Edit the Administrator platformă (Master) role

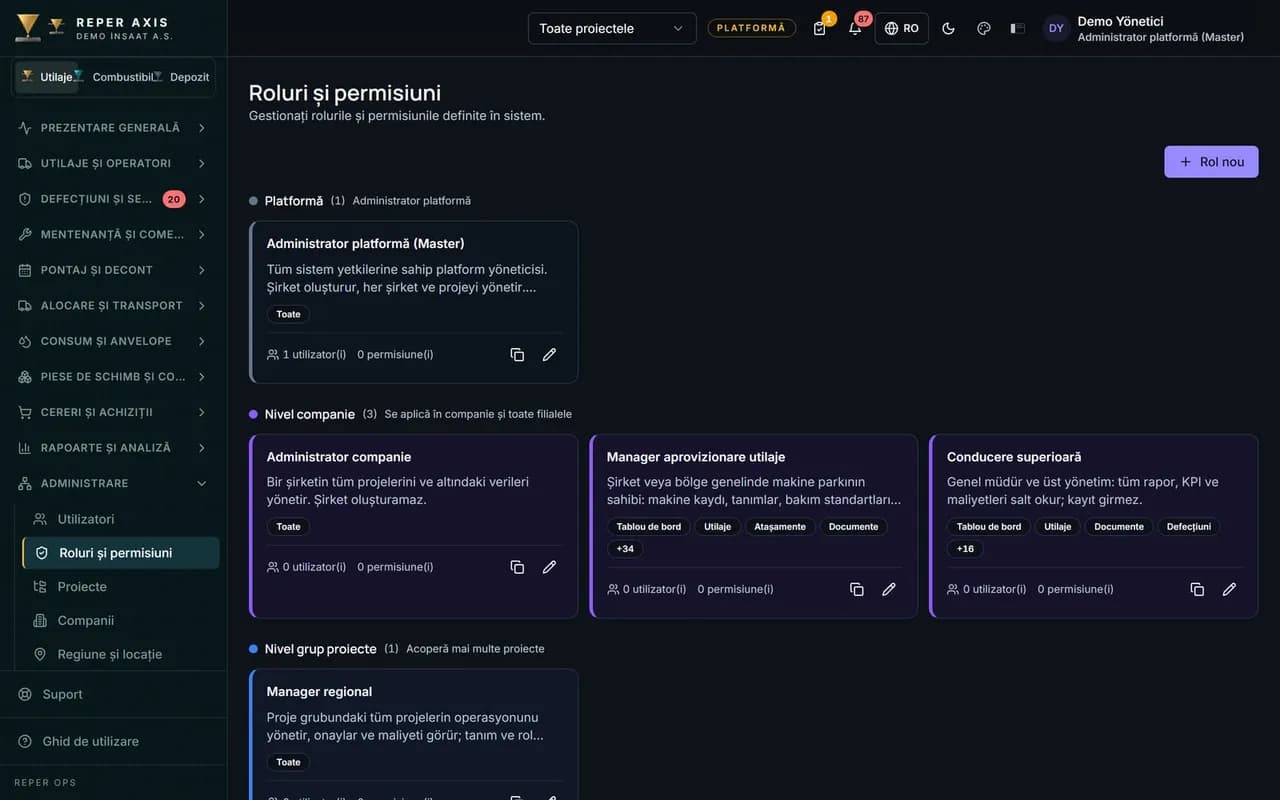[x=549, y=355]
